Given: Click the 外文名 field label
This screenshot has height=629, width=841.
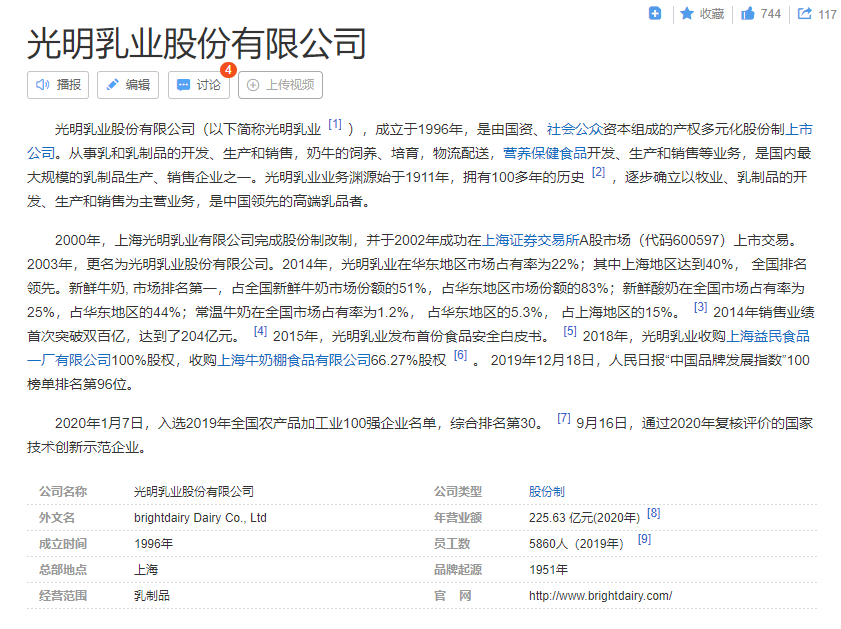Looking at the screenshot, I should coord(57,518).
